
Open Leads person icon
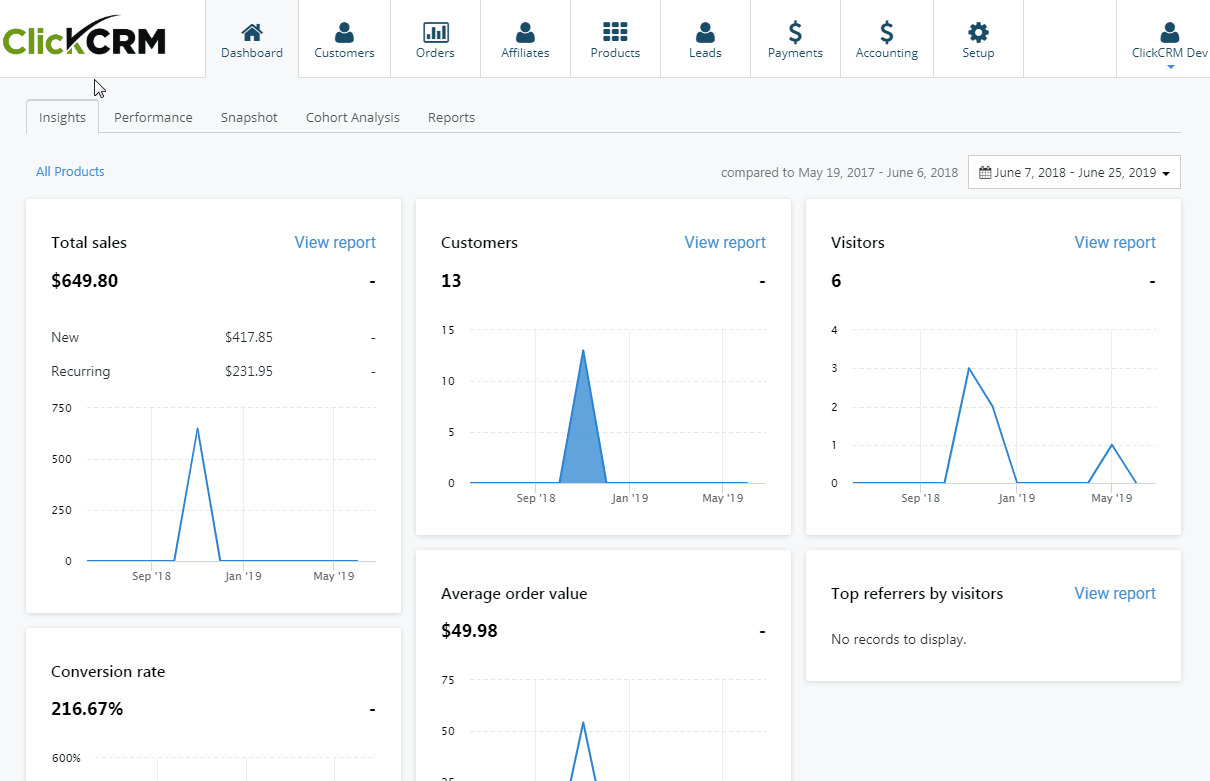click(x=705, y=32)
